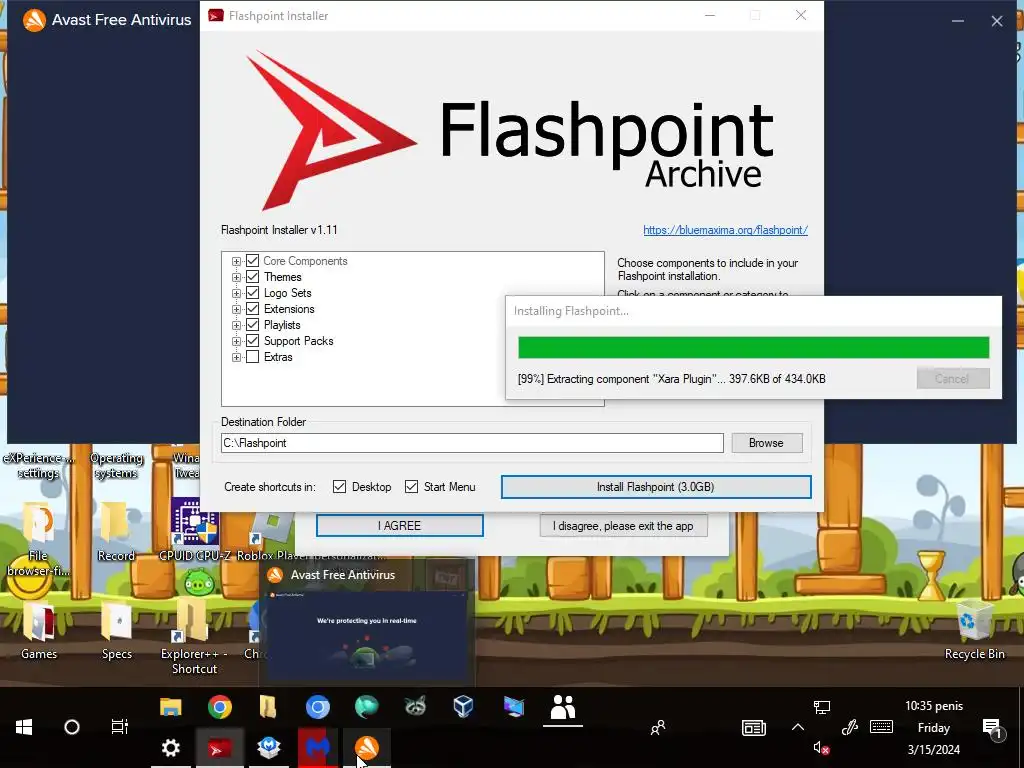The height and width of the screenshot is (768, 1024).
Task: Open the active two-people app in the taskbar
Action: point(562,708)
